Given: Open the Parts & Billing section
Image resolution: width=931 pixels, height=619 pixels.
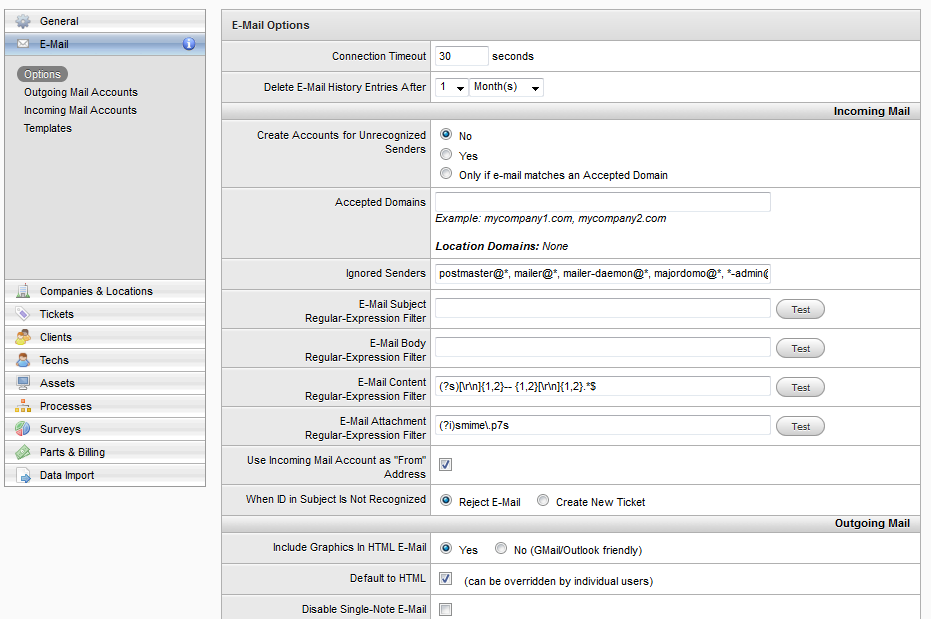Looking at the screenshot, I should coord(105,452).
